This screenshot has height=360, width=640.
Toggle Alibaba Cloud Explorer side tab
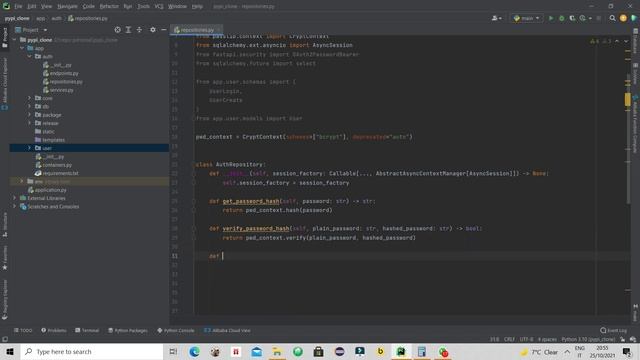5,84
